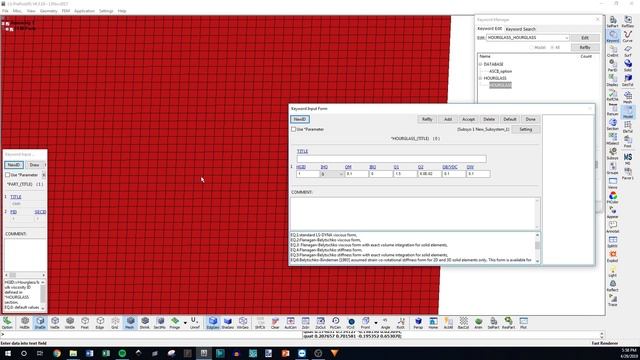Open the Windows Start button
Viewport: 640px width, 360px height.
point(7,353)
